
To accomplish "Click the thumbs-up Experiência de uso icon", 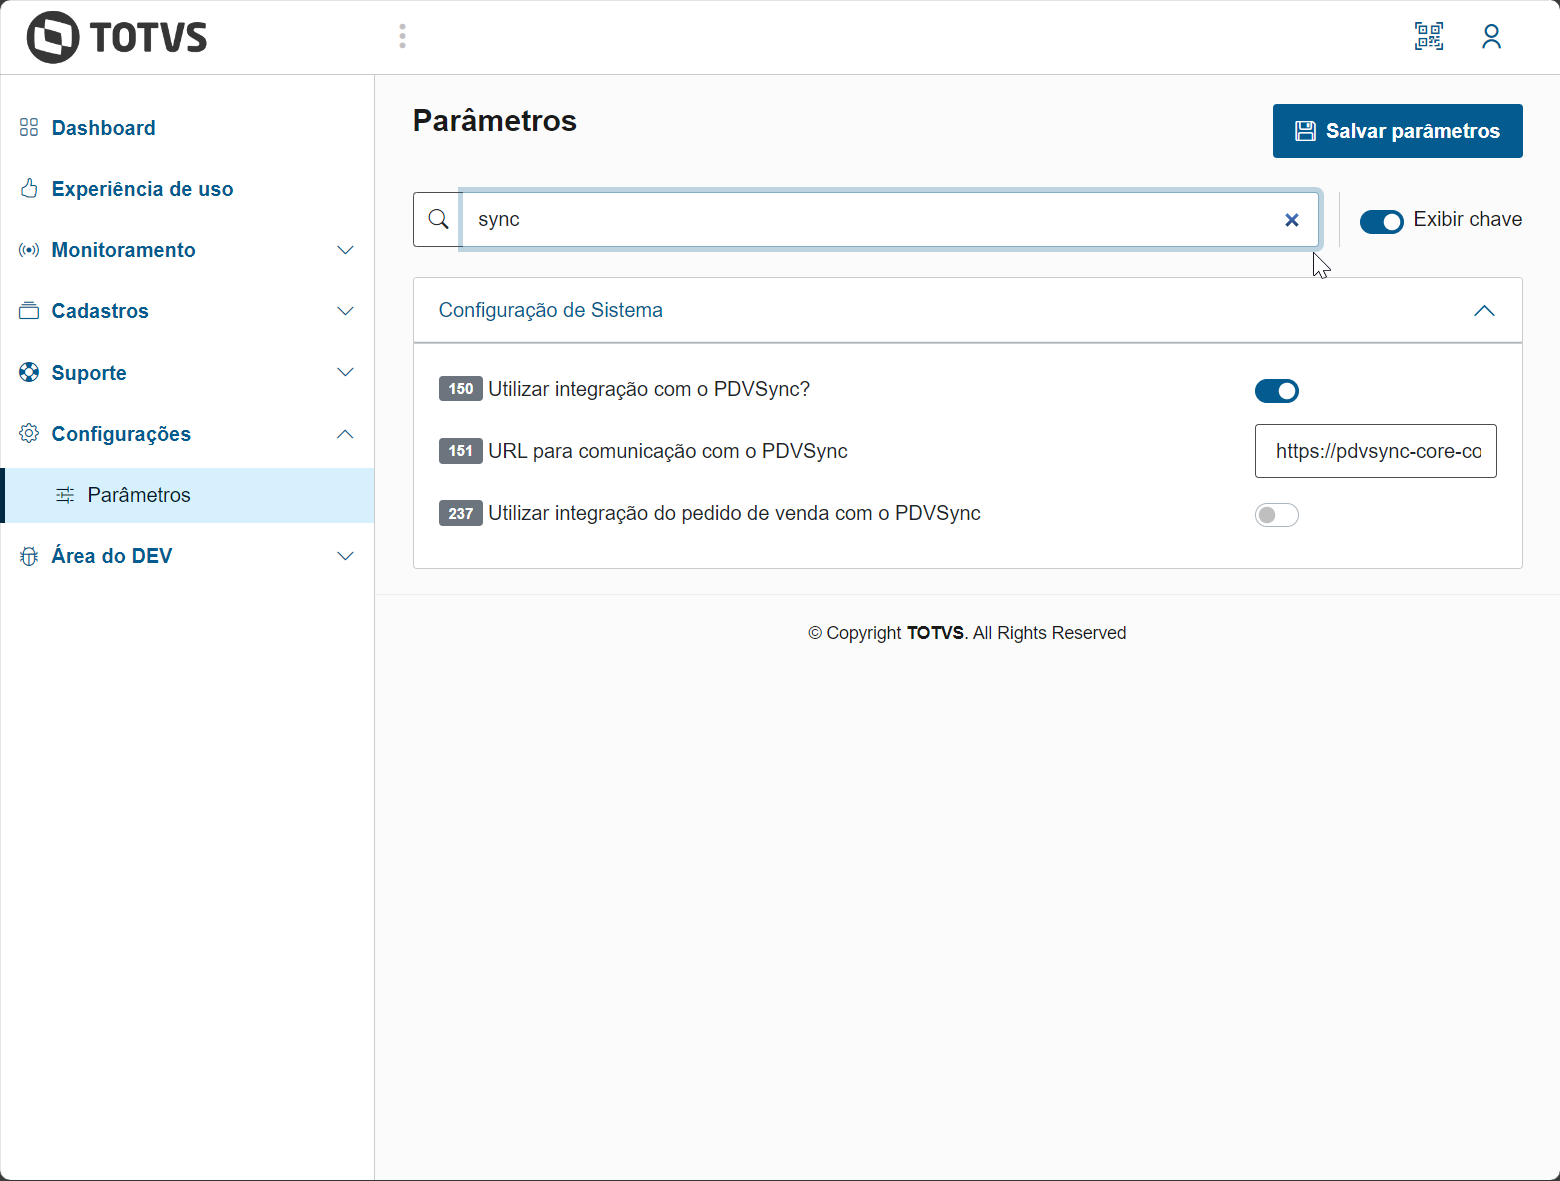I will pyautogui.click(x=29, y=189).
